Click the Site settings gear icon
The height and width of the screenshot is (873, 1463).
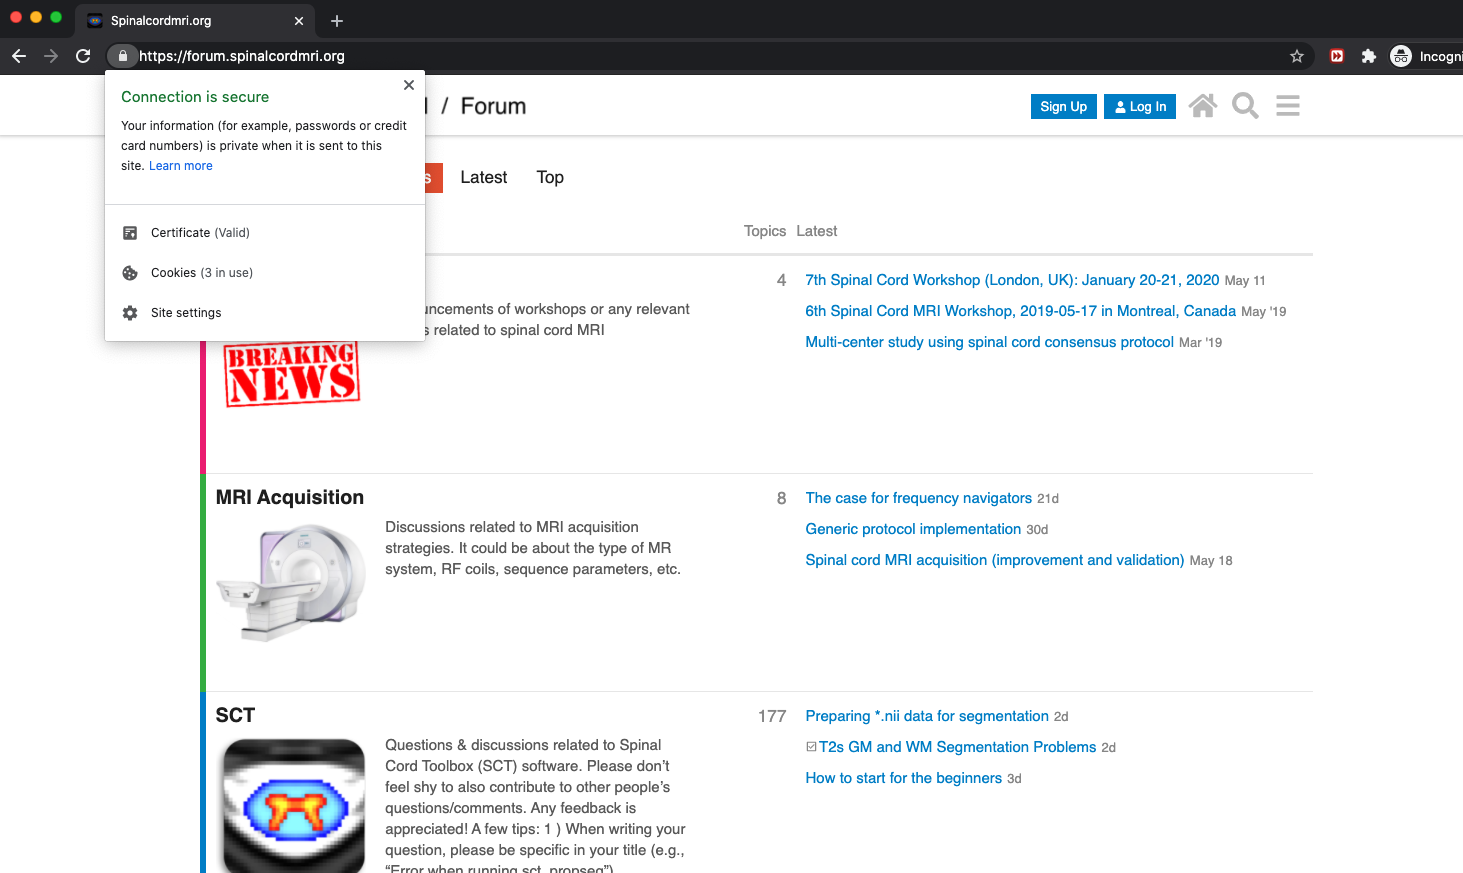pos(130,313)
